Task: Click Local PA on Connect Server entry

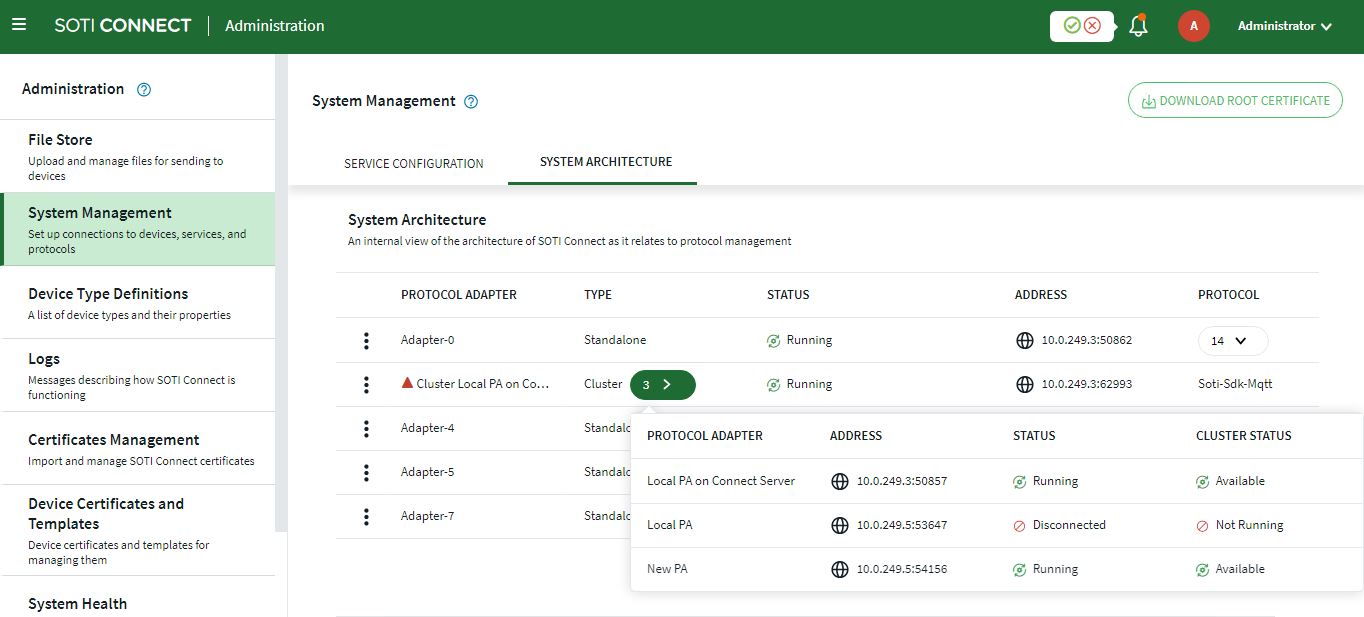Action: 721,481
